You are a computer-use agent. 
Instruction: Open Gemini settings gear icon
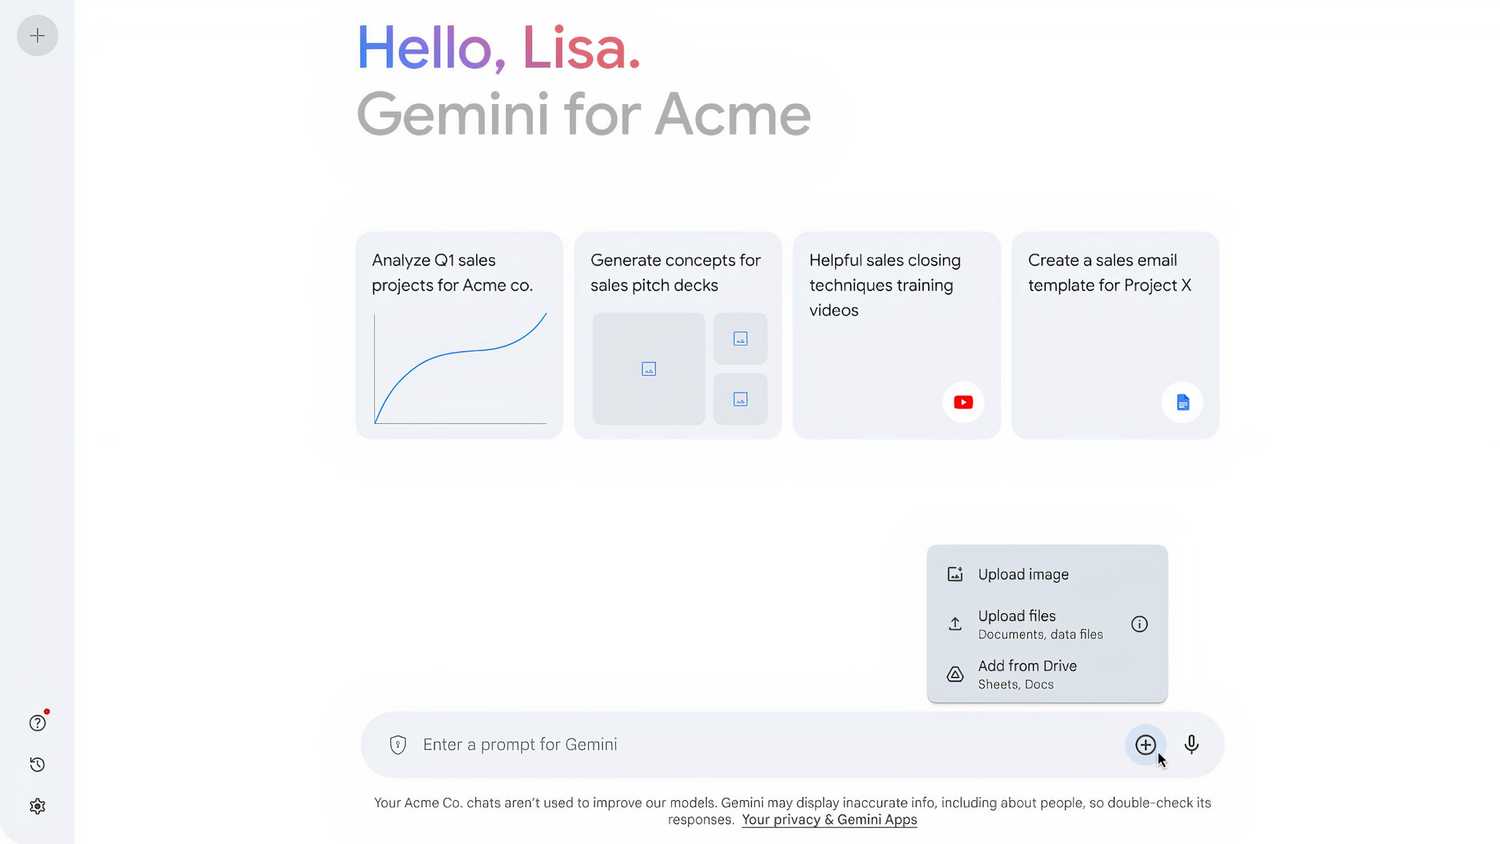pos(37,806)
